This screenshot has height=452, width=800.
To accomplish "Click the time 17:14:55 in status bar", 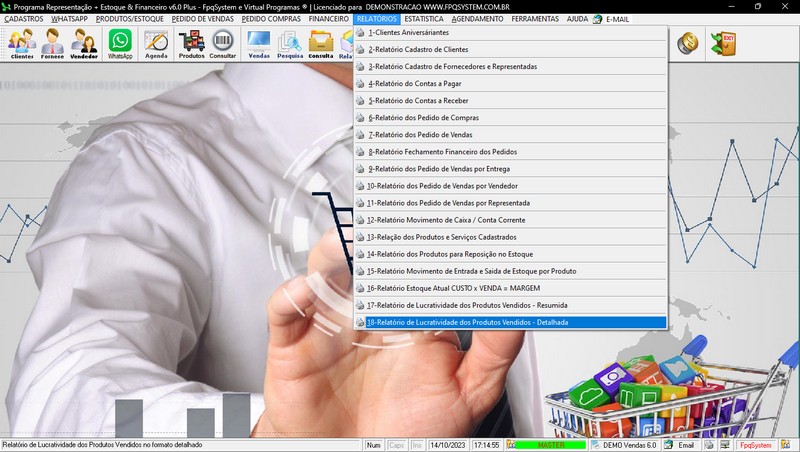I will coord(486,445).
